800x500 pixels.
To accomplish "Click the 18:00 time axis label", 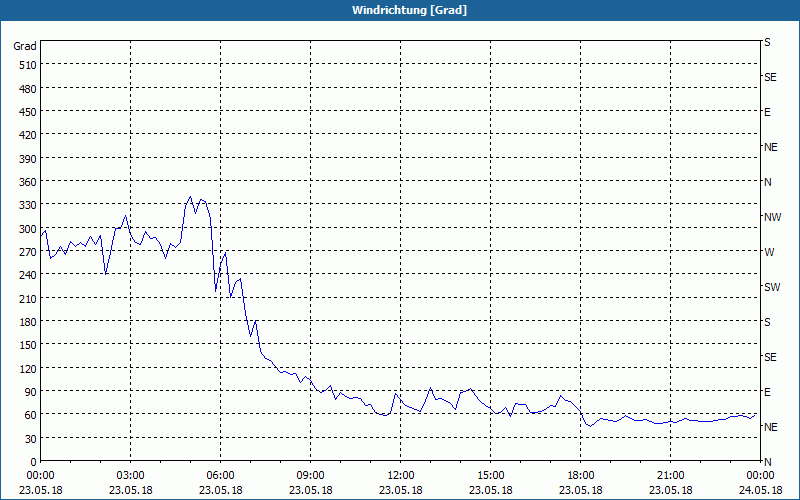I will click(581, 476).
